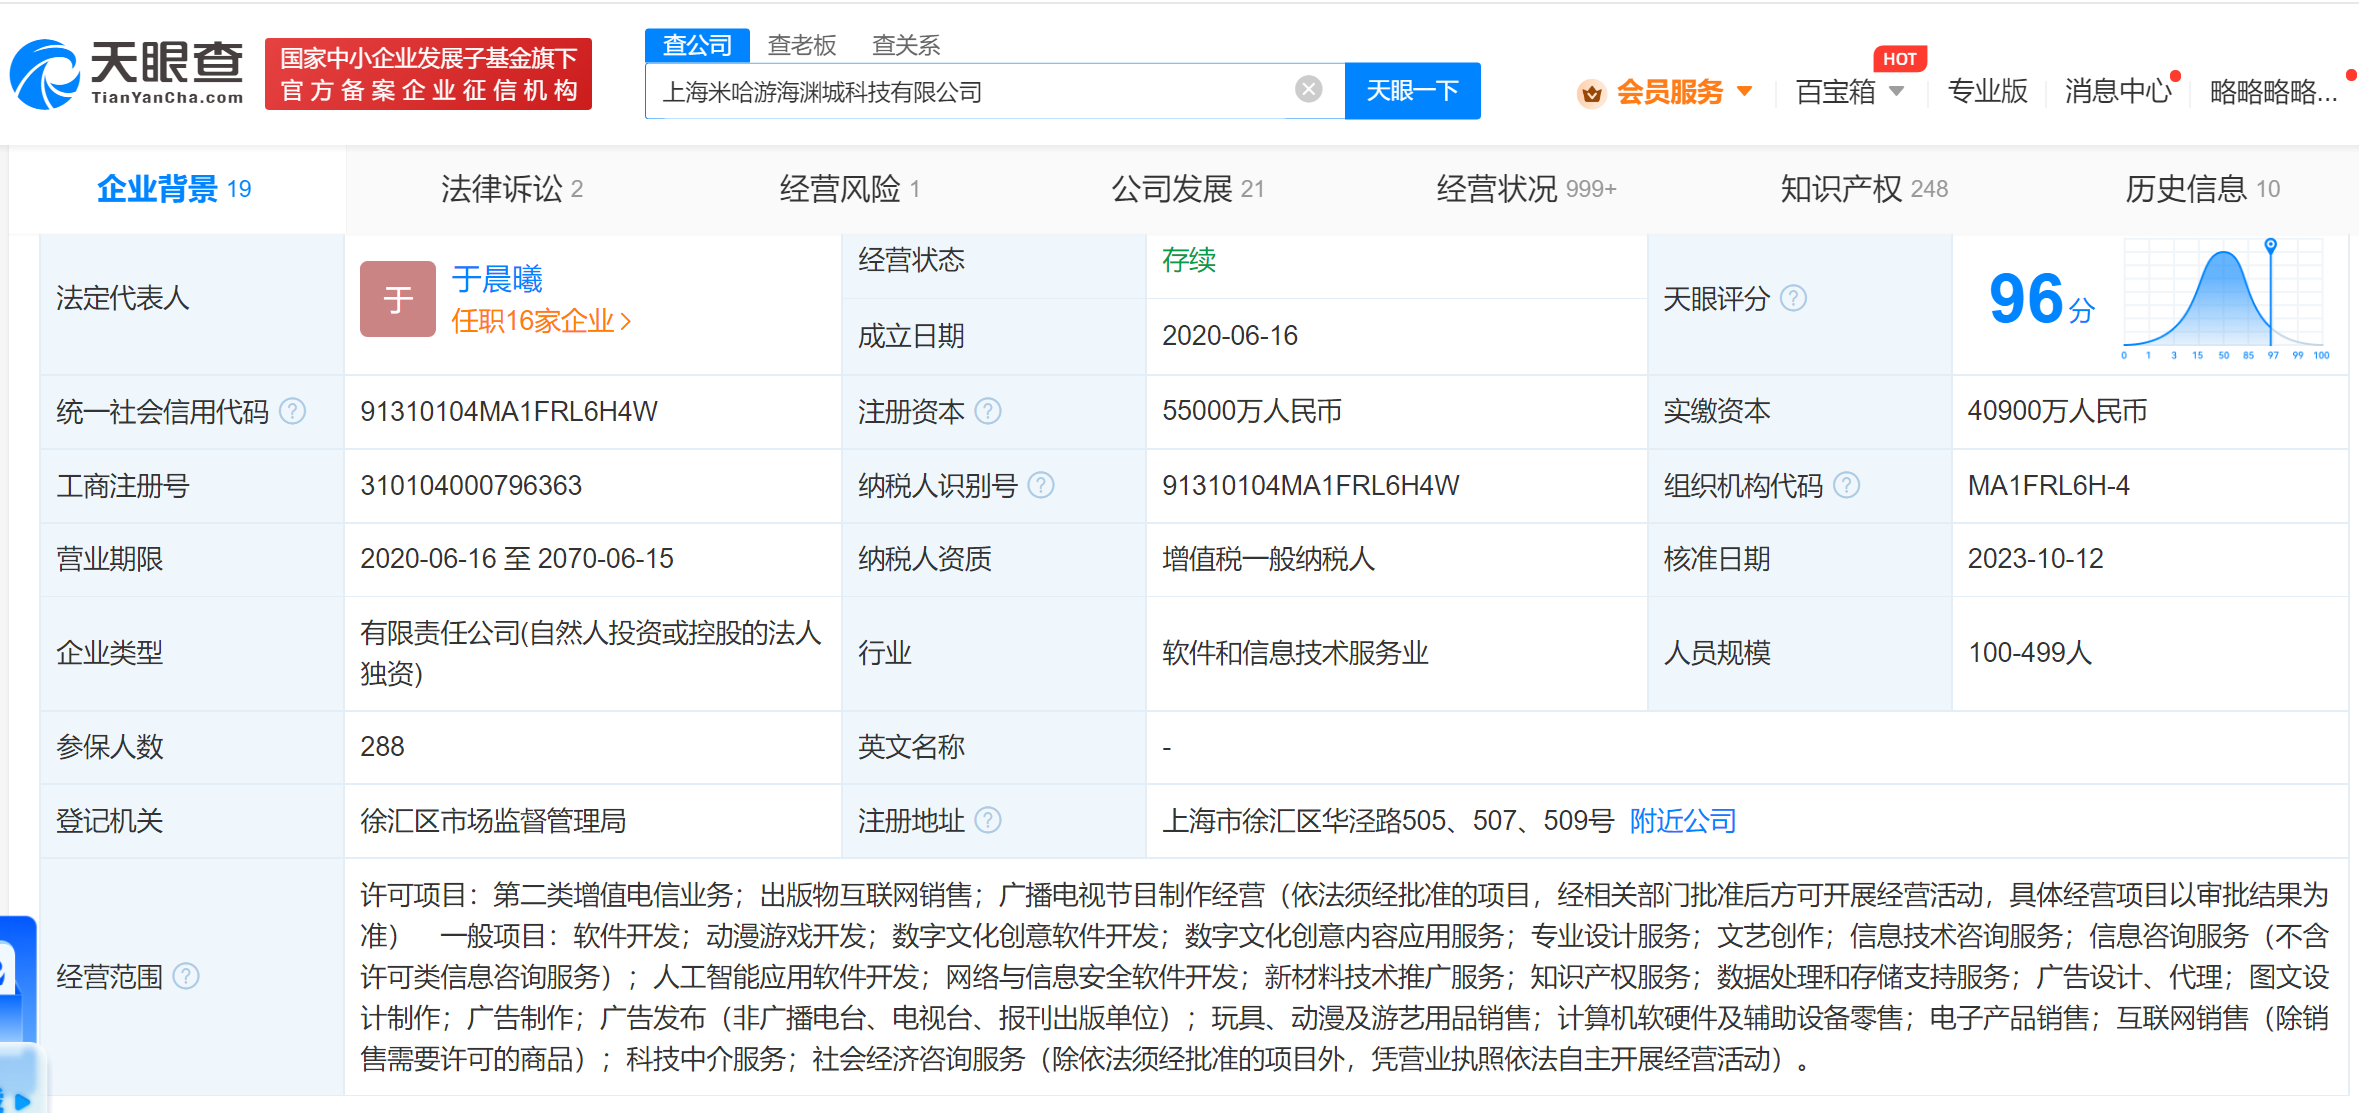Image resolution: width=2359 pixels, height=1113 pixels.
Task: Switch to the 查关系 search tab
Action: (x=906, y=45)
